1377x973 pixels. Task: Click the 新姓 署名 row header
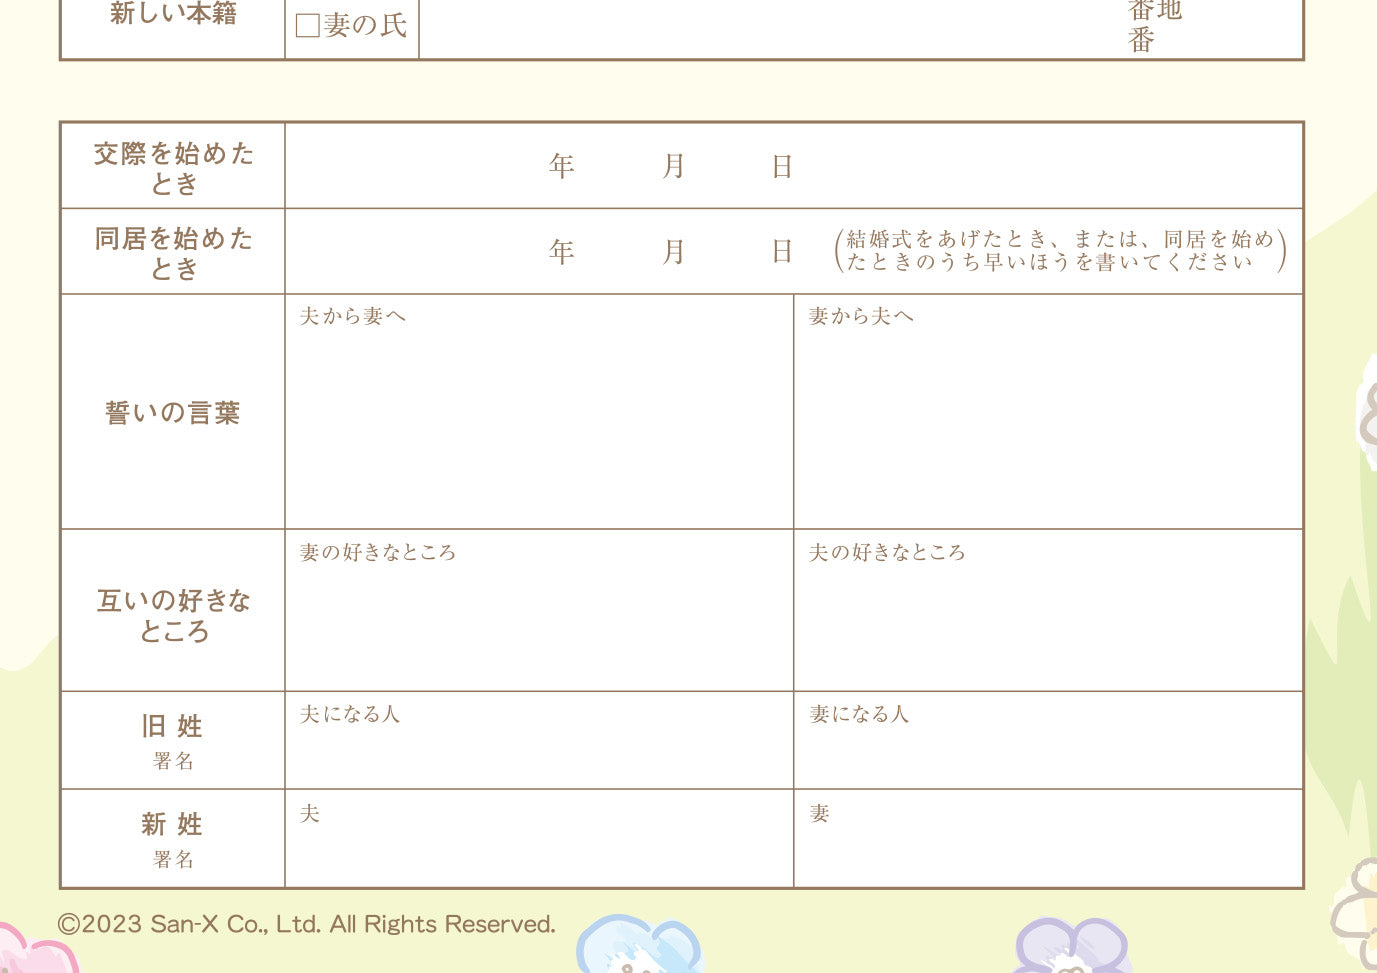click(x=174, y=838)
